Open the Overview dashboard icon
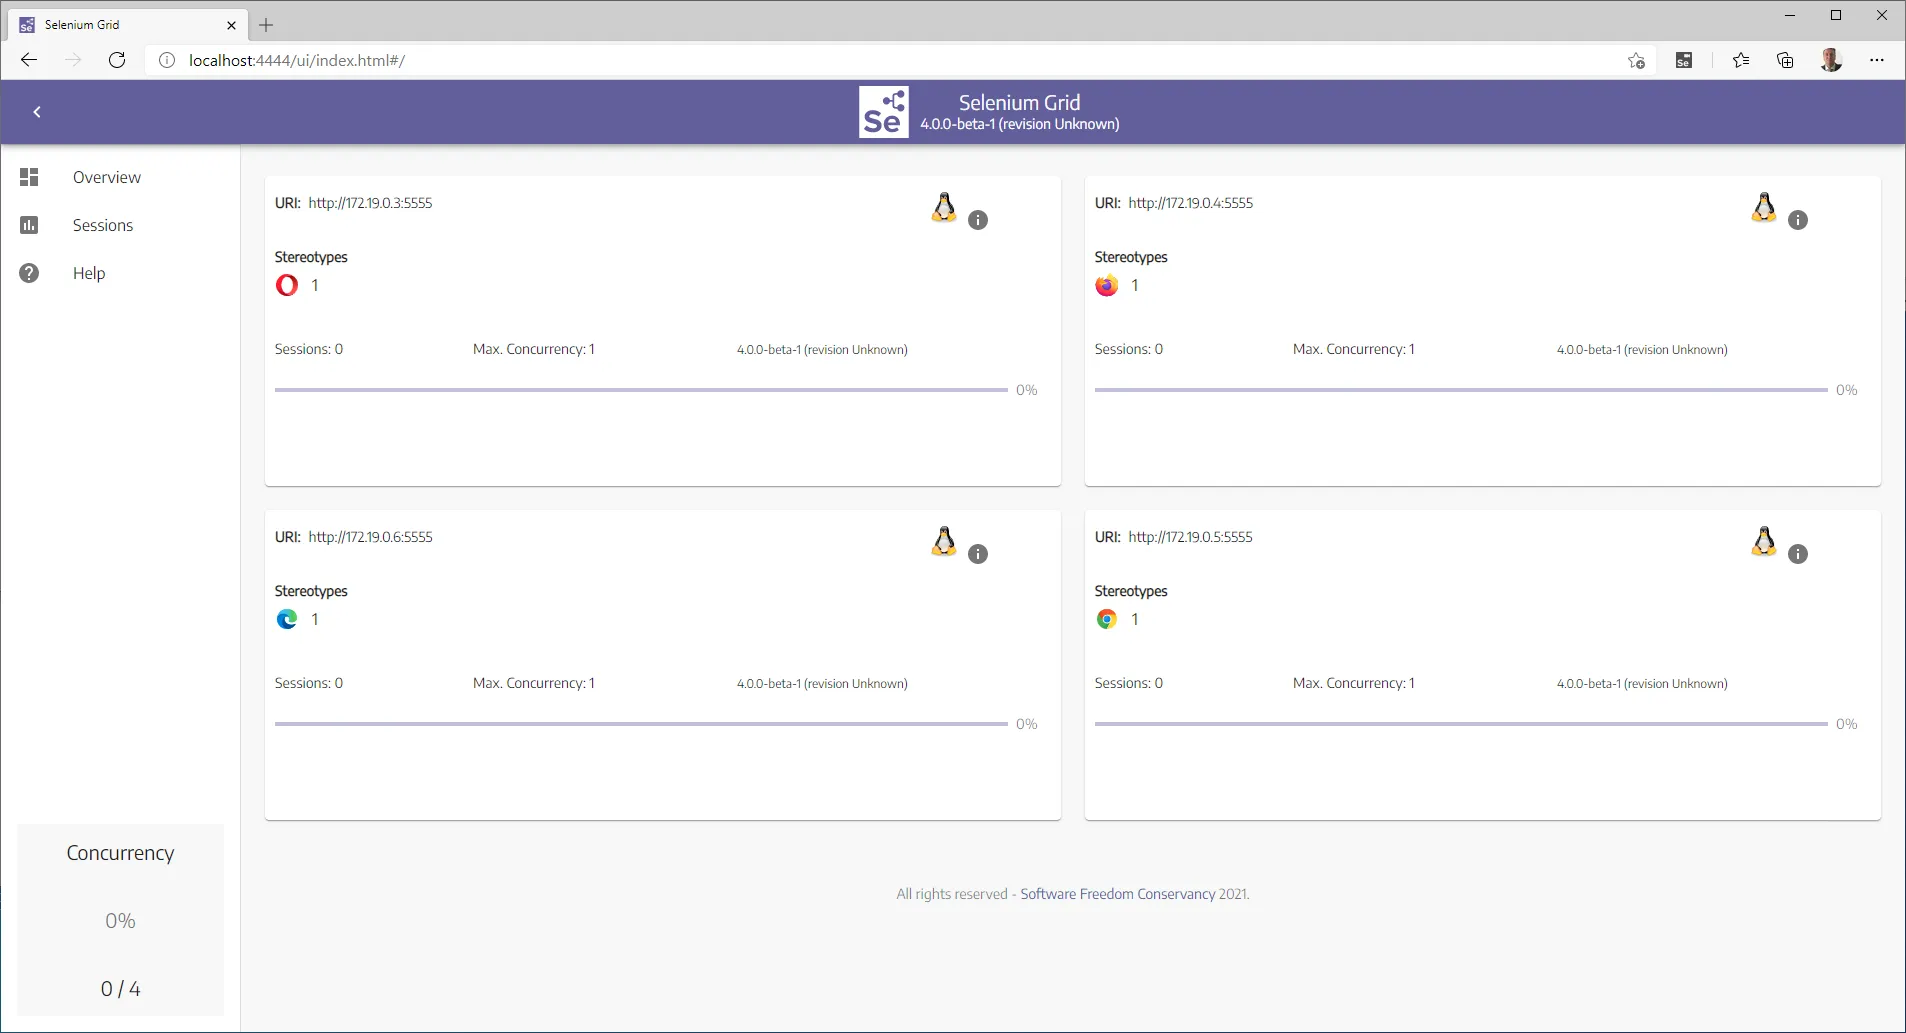 tap(29, 177)
